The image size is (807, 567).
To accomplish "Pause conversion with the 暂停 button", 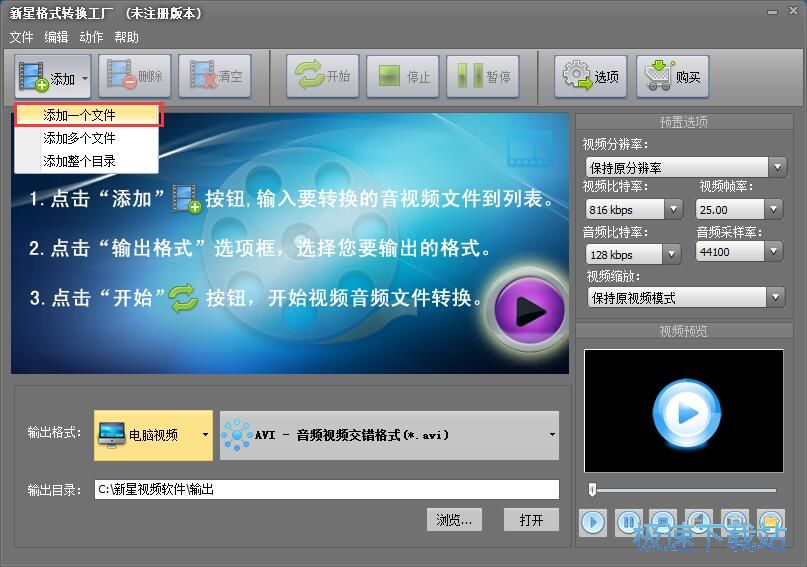I will point(483,76).
